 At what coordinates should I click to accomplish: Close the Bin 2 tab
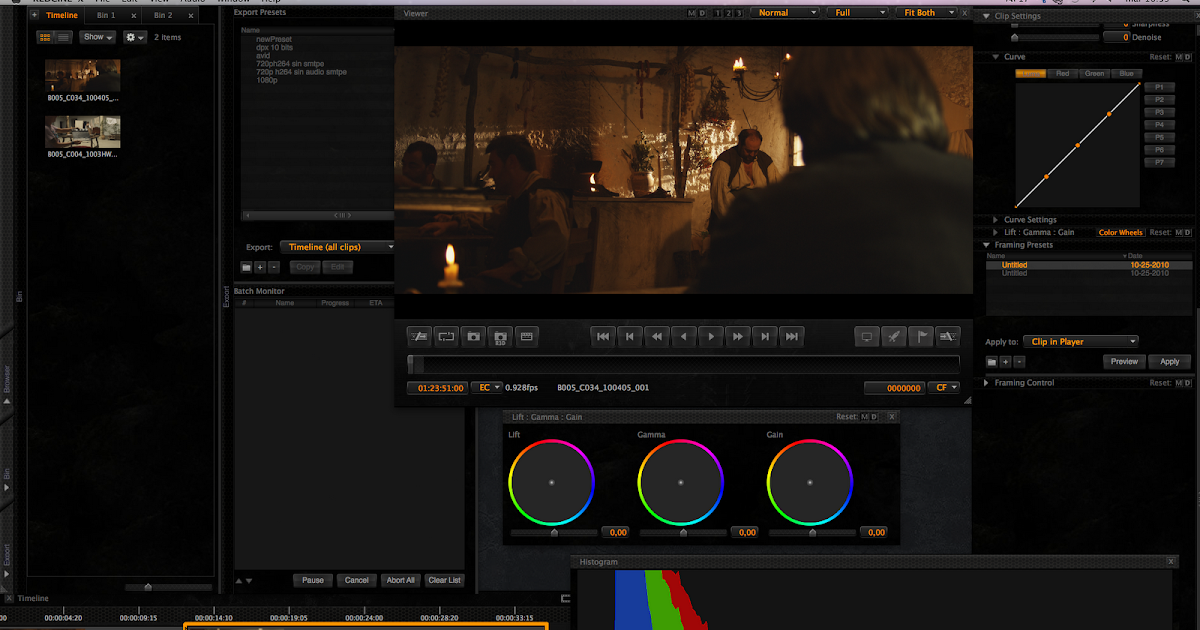click(190, 16)
